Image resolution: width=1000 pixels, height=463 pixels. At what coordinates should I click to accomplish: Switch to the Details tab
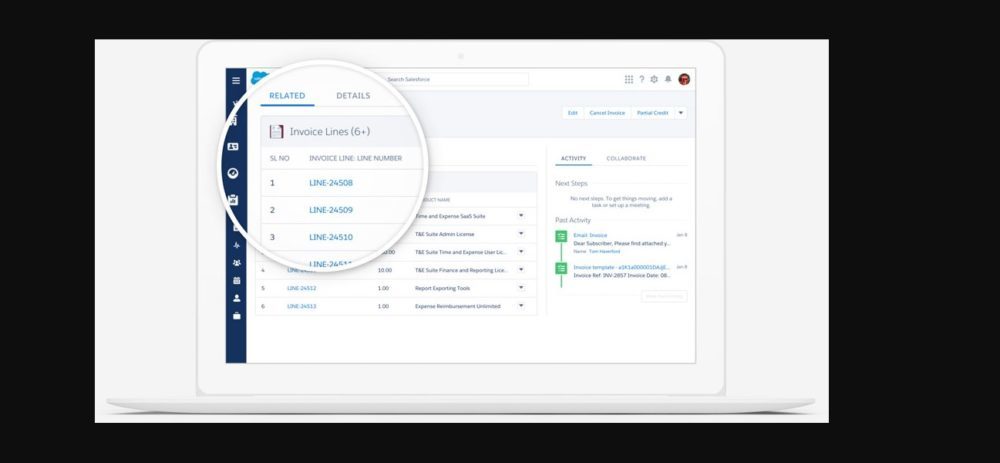(x=353, y=96)
